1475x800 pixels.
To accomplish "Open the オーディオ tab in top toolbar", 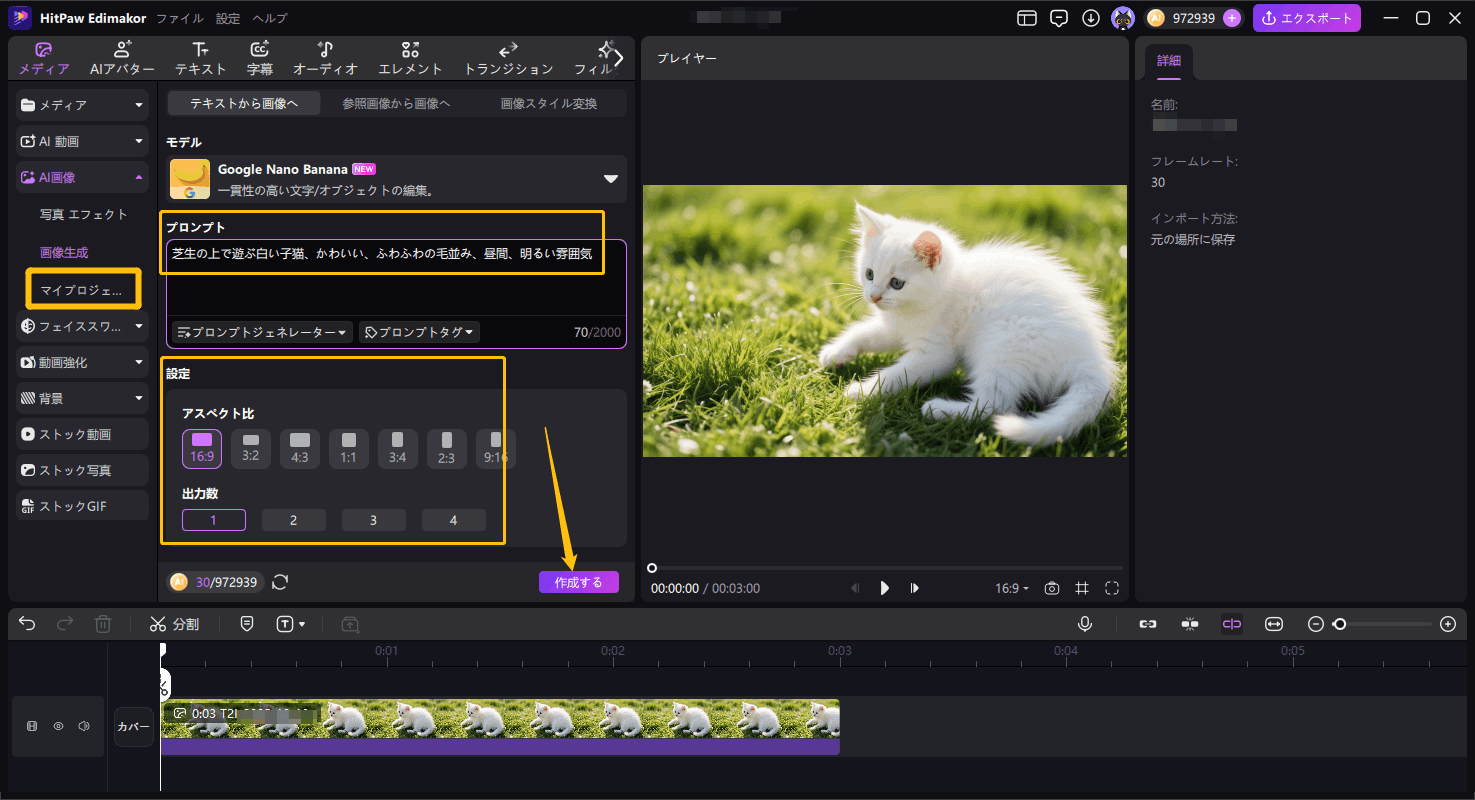I will (325, 59).
